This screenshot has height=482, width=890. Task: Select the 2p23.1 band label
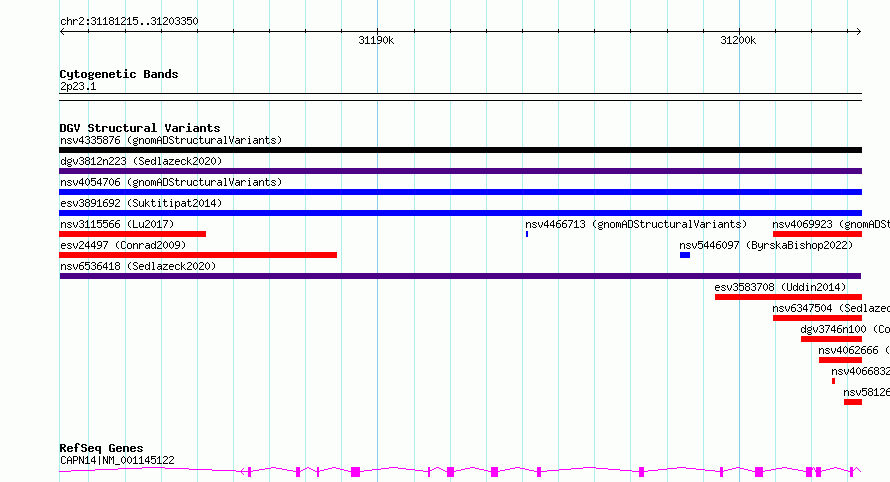(78, 86)
